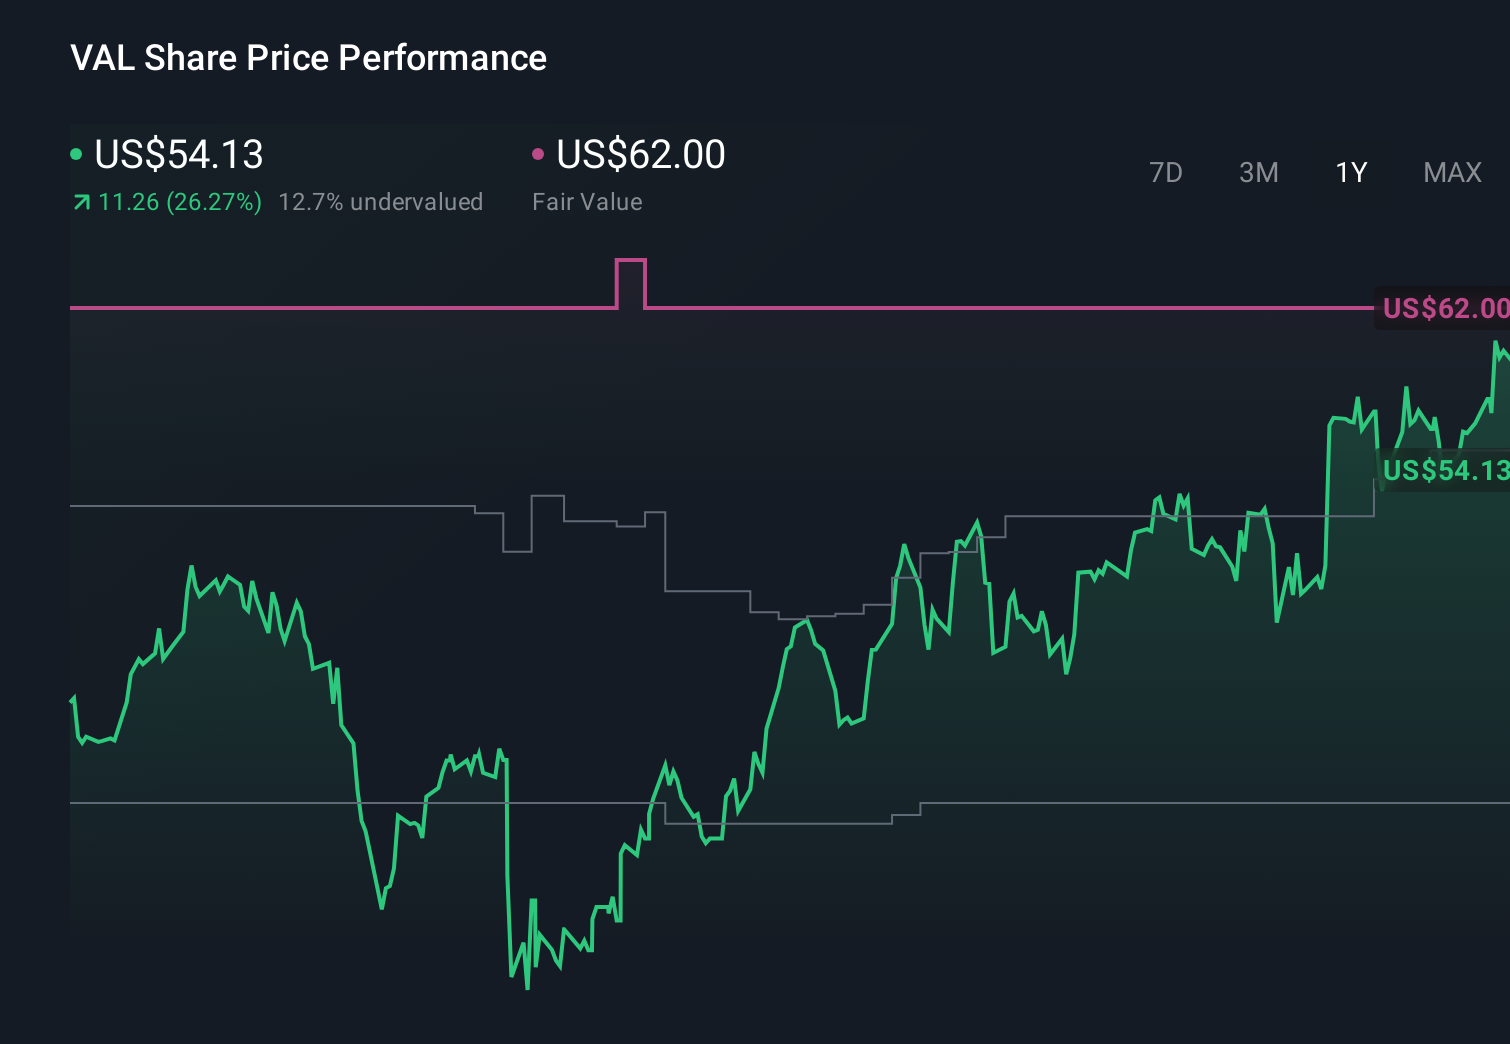Toggle the US$54.13 share price series visibility
This screenshot has width=1510, height=1044.
coord(177,155)
